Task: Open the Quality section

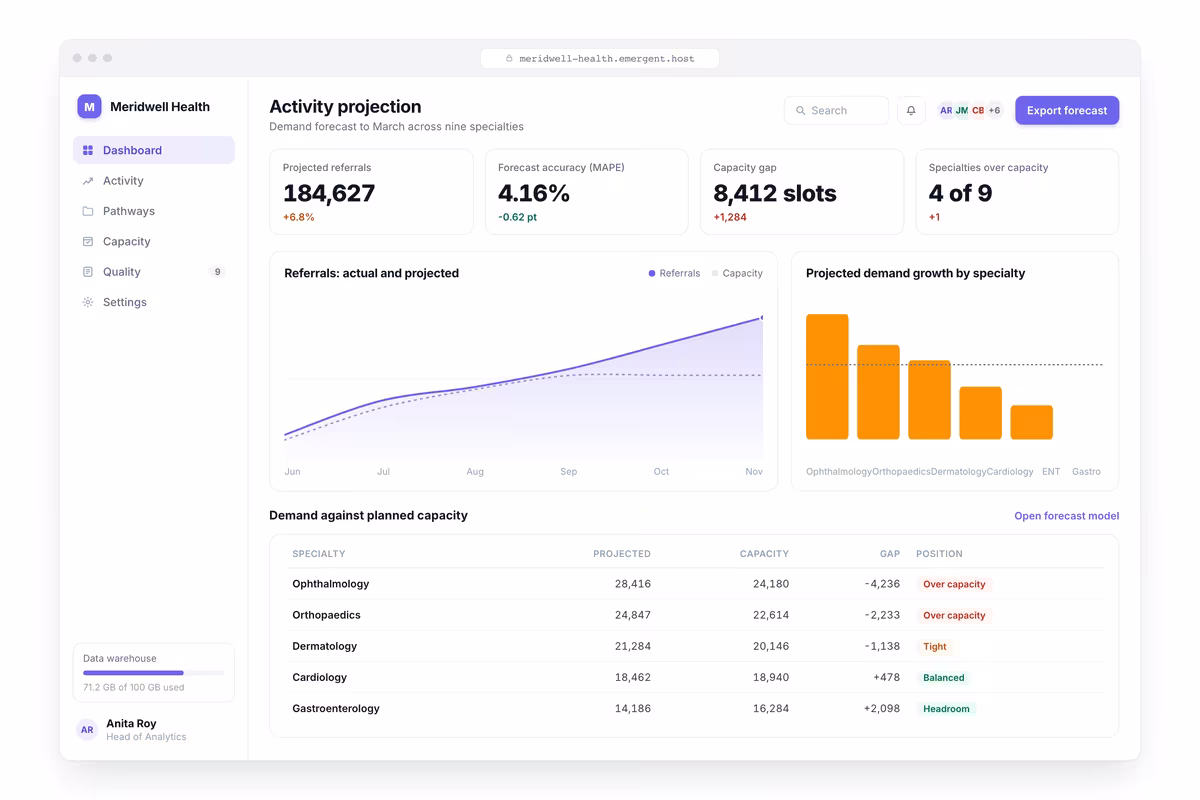Action: [154, 272]
